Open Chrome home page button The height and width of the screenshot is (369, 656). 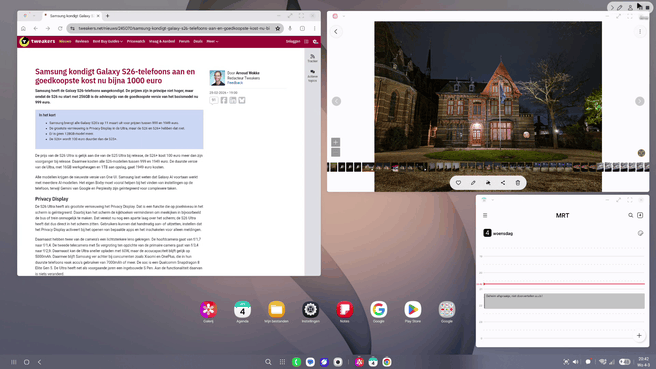(23, 28)
